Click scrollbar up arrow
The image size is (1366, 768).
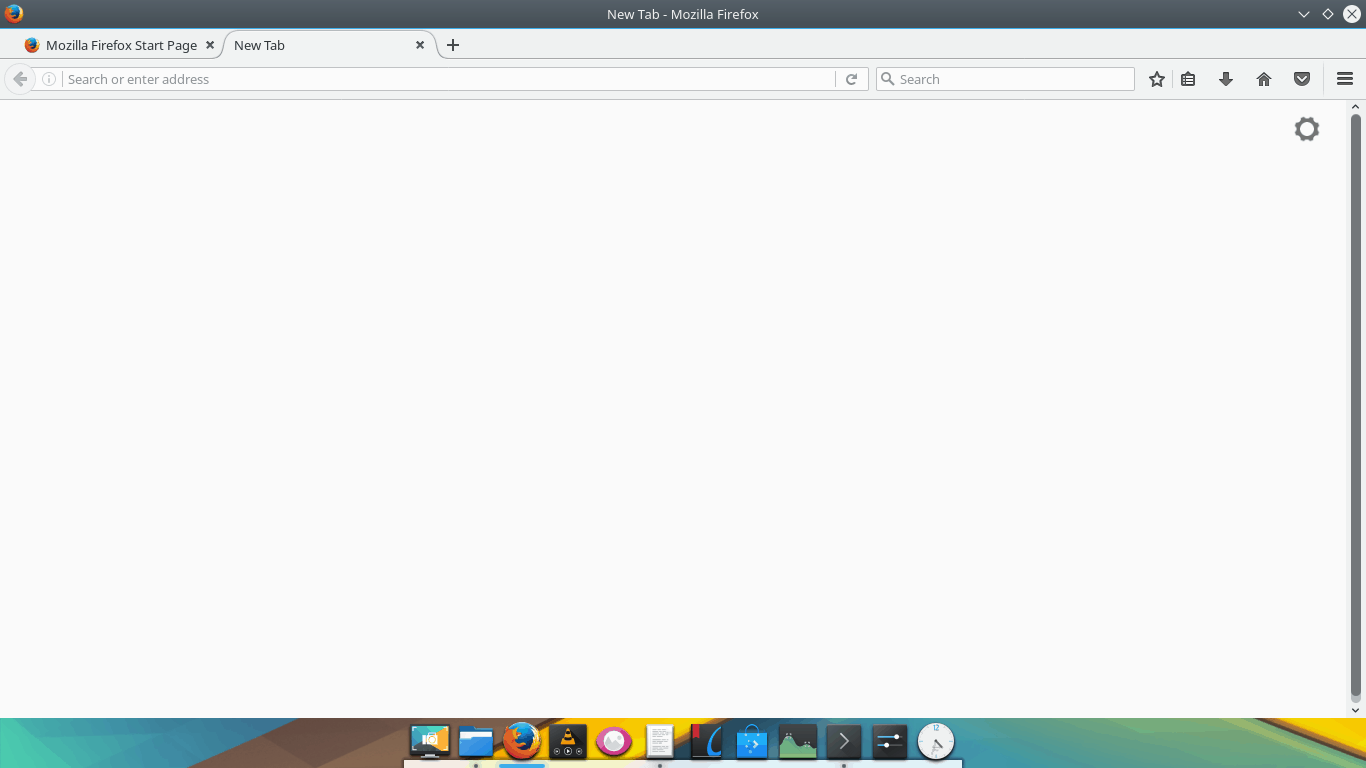click(1356, 106)
